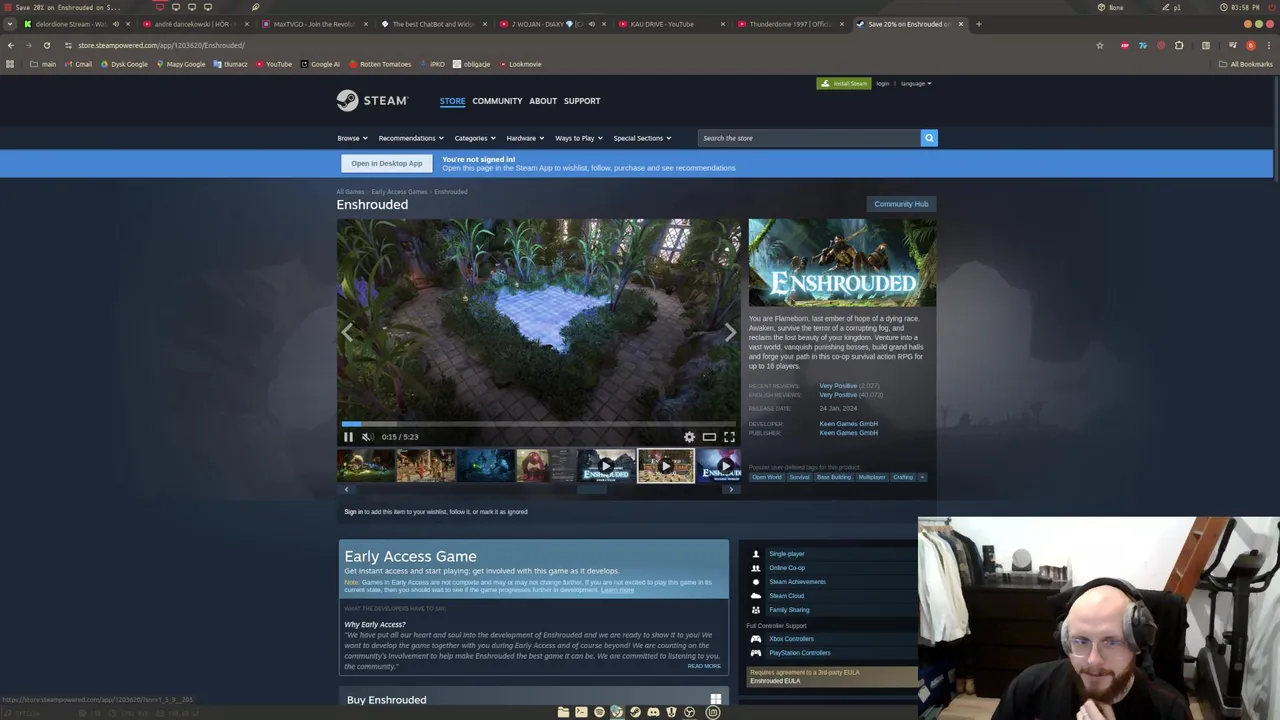Click the Base Building tag
The height and width of the screenshot is (720, 1280).
pos(834,477)
